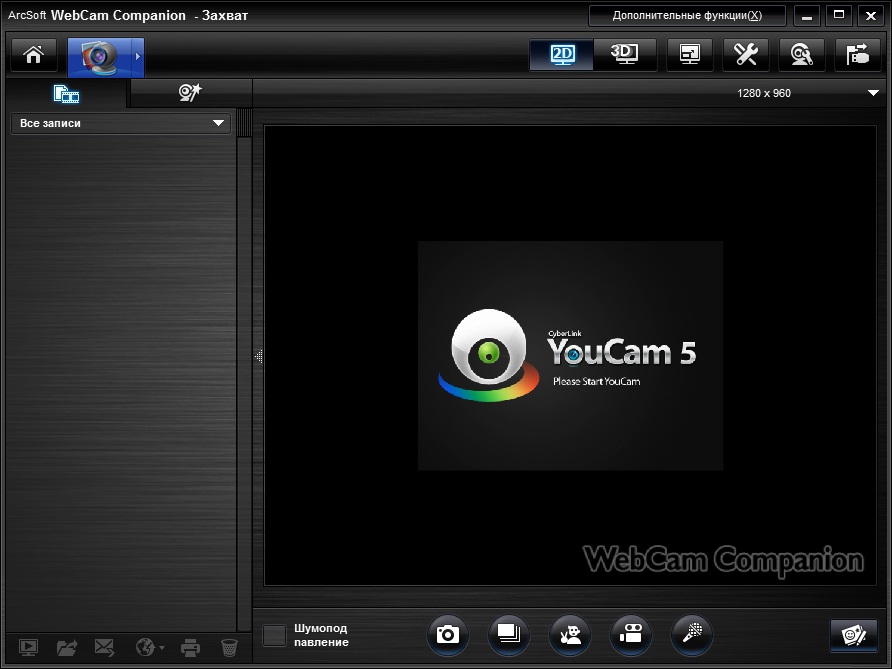Start video recording with camcorder button
This screenshot has width=892, height=669.
pos(631,634)
